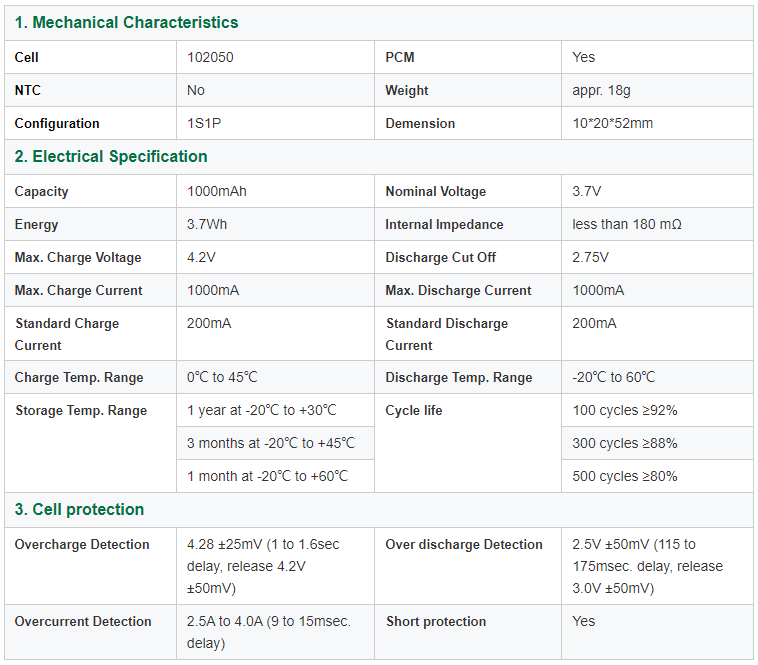Click the Mechanical Characteristics section heading

126,22
